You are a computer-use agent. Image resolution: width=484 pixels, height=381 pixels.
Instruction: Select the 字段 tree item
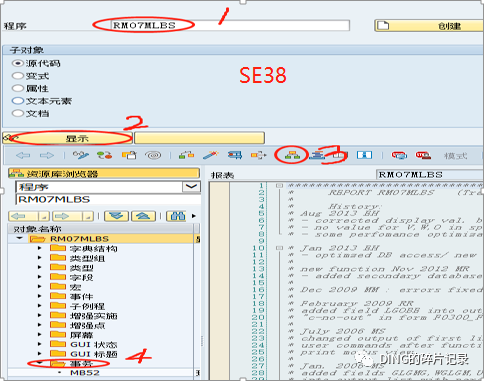click(81, 277)
